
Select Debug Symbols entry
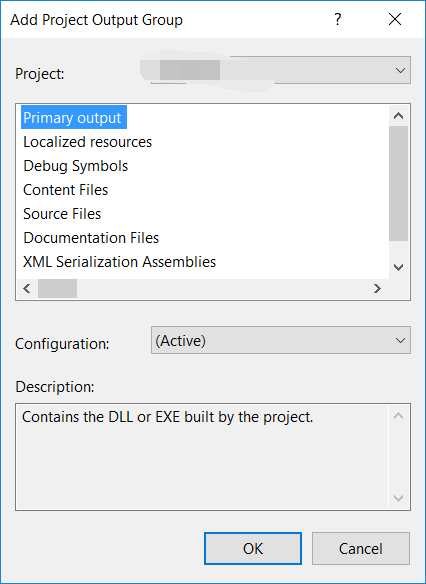pos(76,166)
